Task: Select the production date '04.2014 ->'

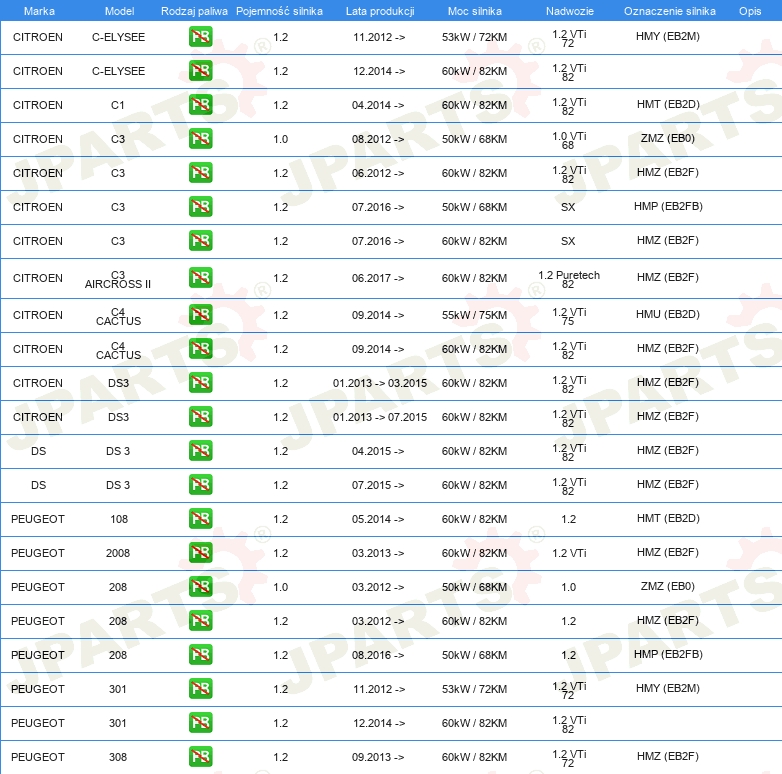Action: [378, 105]
